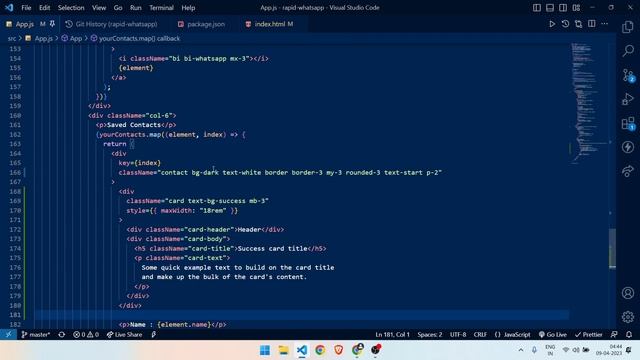The image size is (640, 360).
Task: Open the View menu
Action: pos(99,8)
